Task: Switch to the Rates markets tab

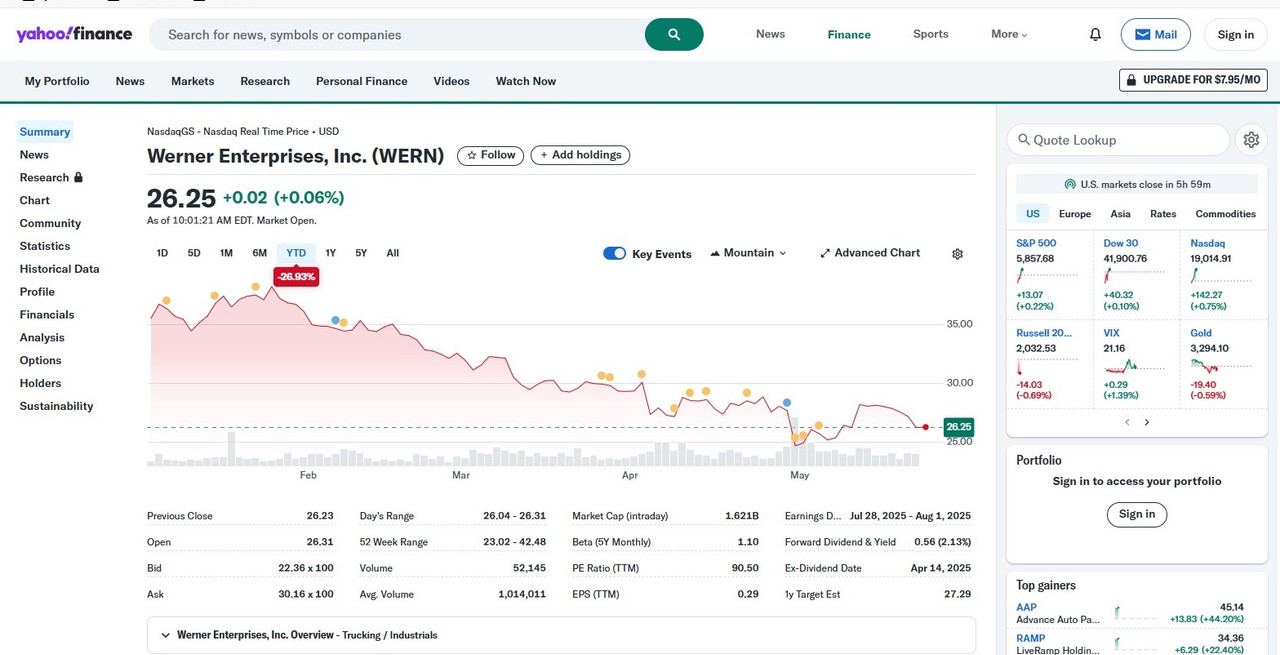Action: pyautogui.click(x=1163, y=214)
